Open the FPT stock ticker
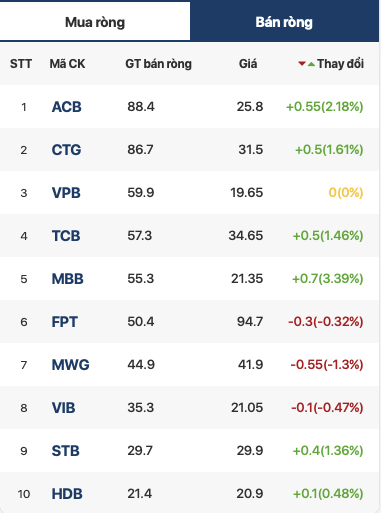The height and width of the screenshot is (513, 381). pyautogui.click(x=65, y=322)
